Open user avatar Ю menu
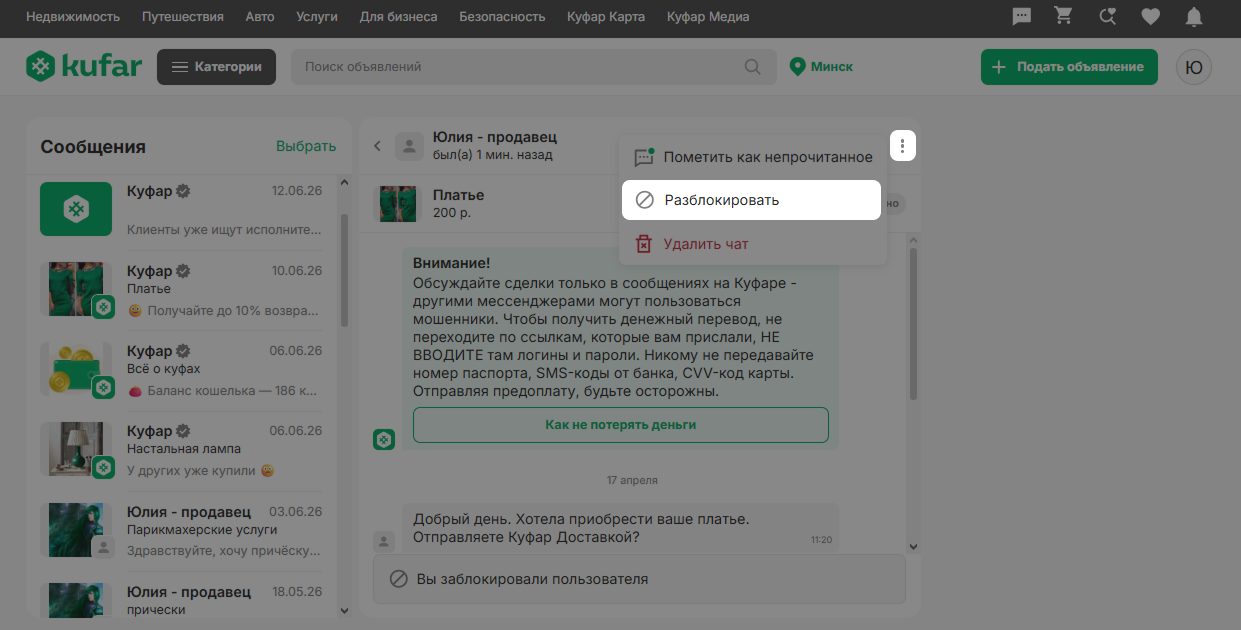1241x630 pixels. pos(1193,67)
